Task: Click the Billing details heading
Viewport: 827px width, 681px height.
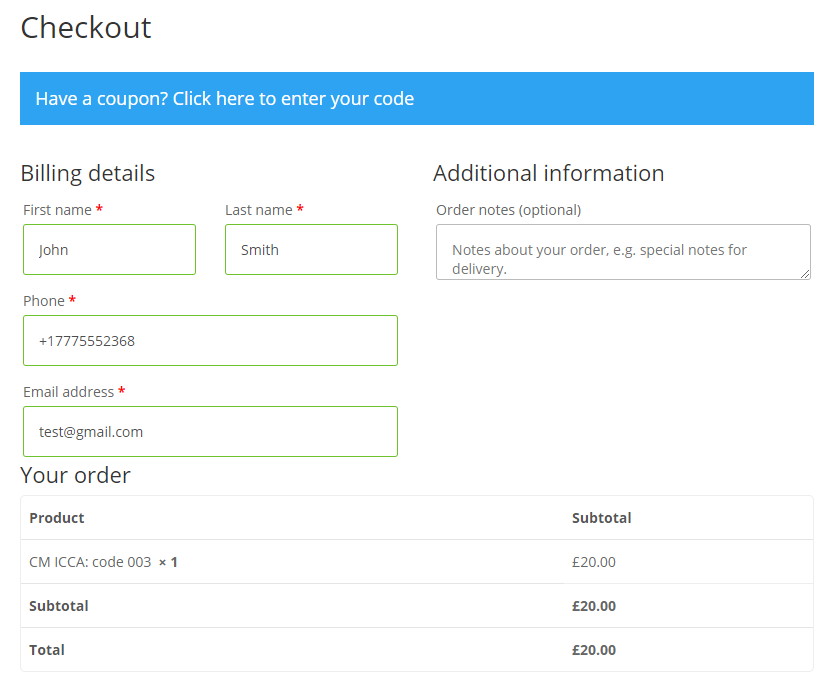Action: click(x=88, y=174)
